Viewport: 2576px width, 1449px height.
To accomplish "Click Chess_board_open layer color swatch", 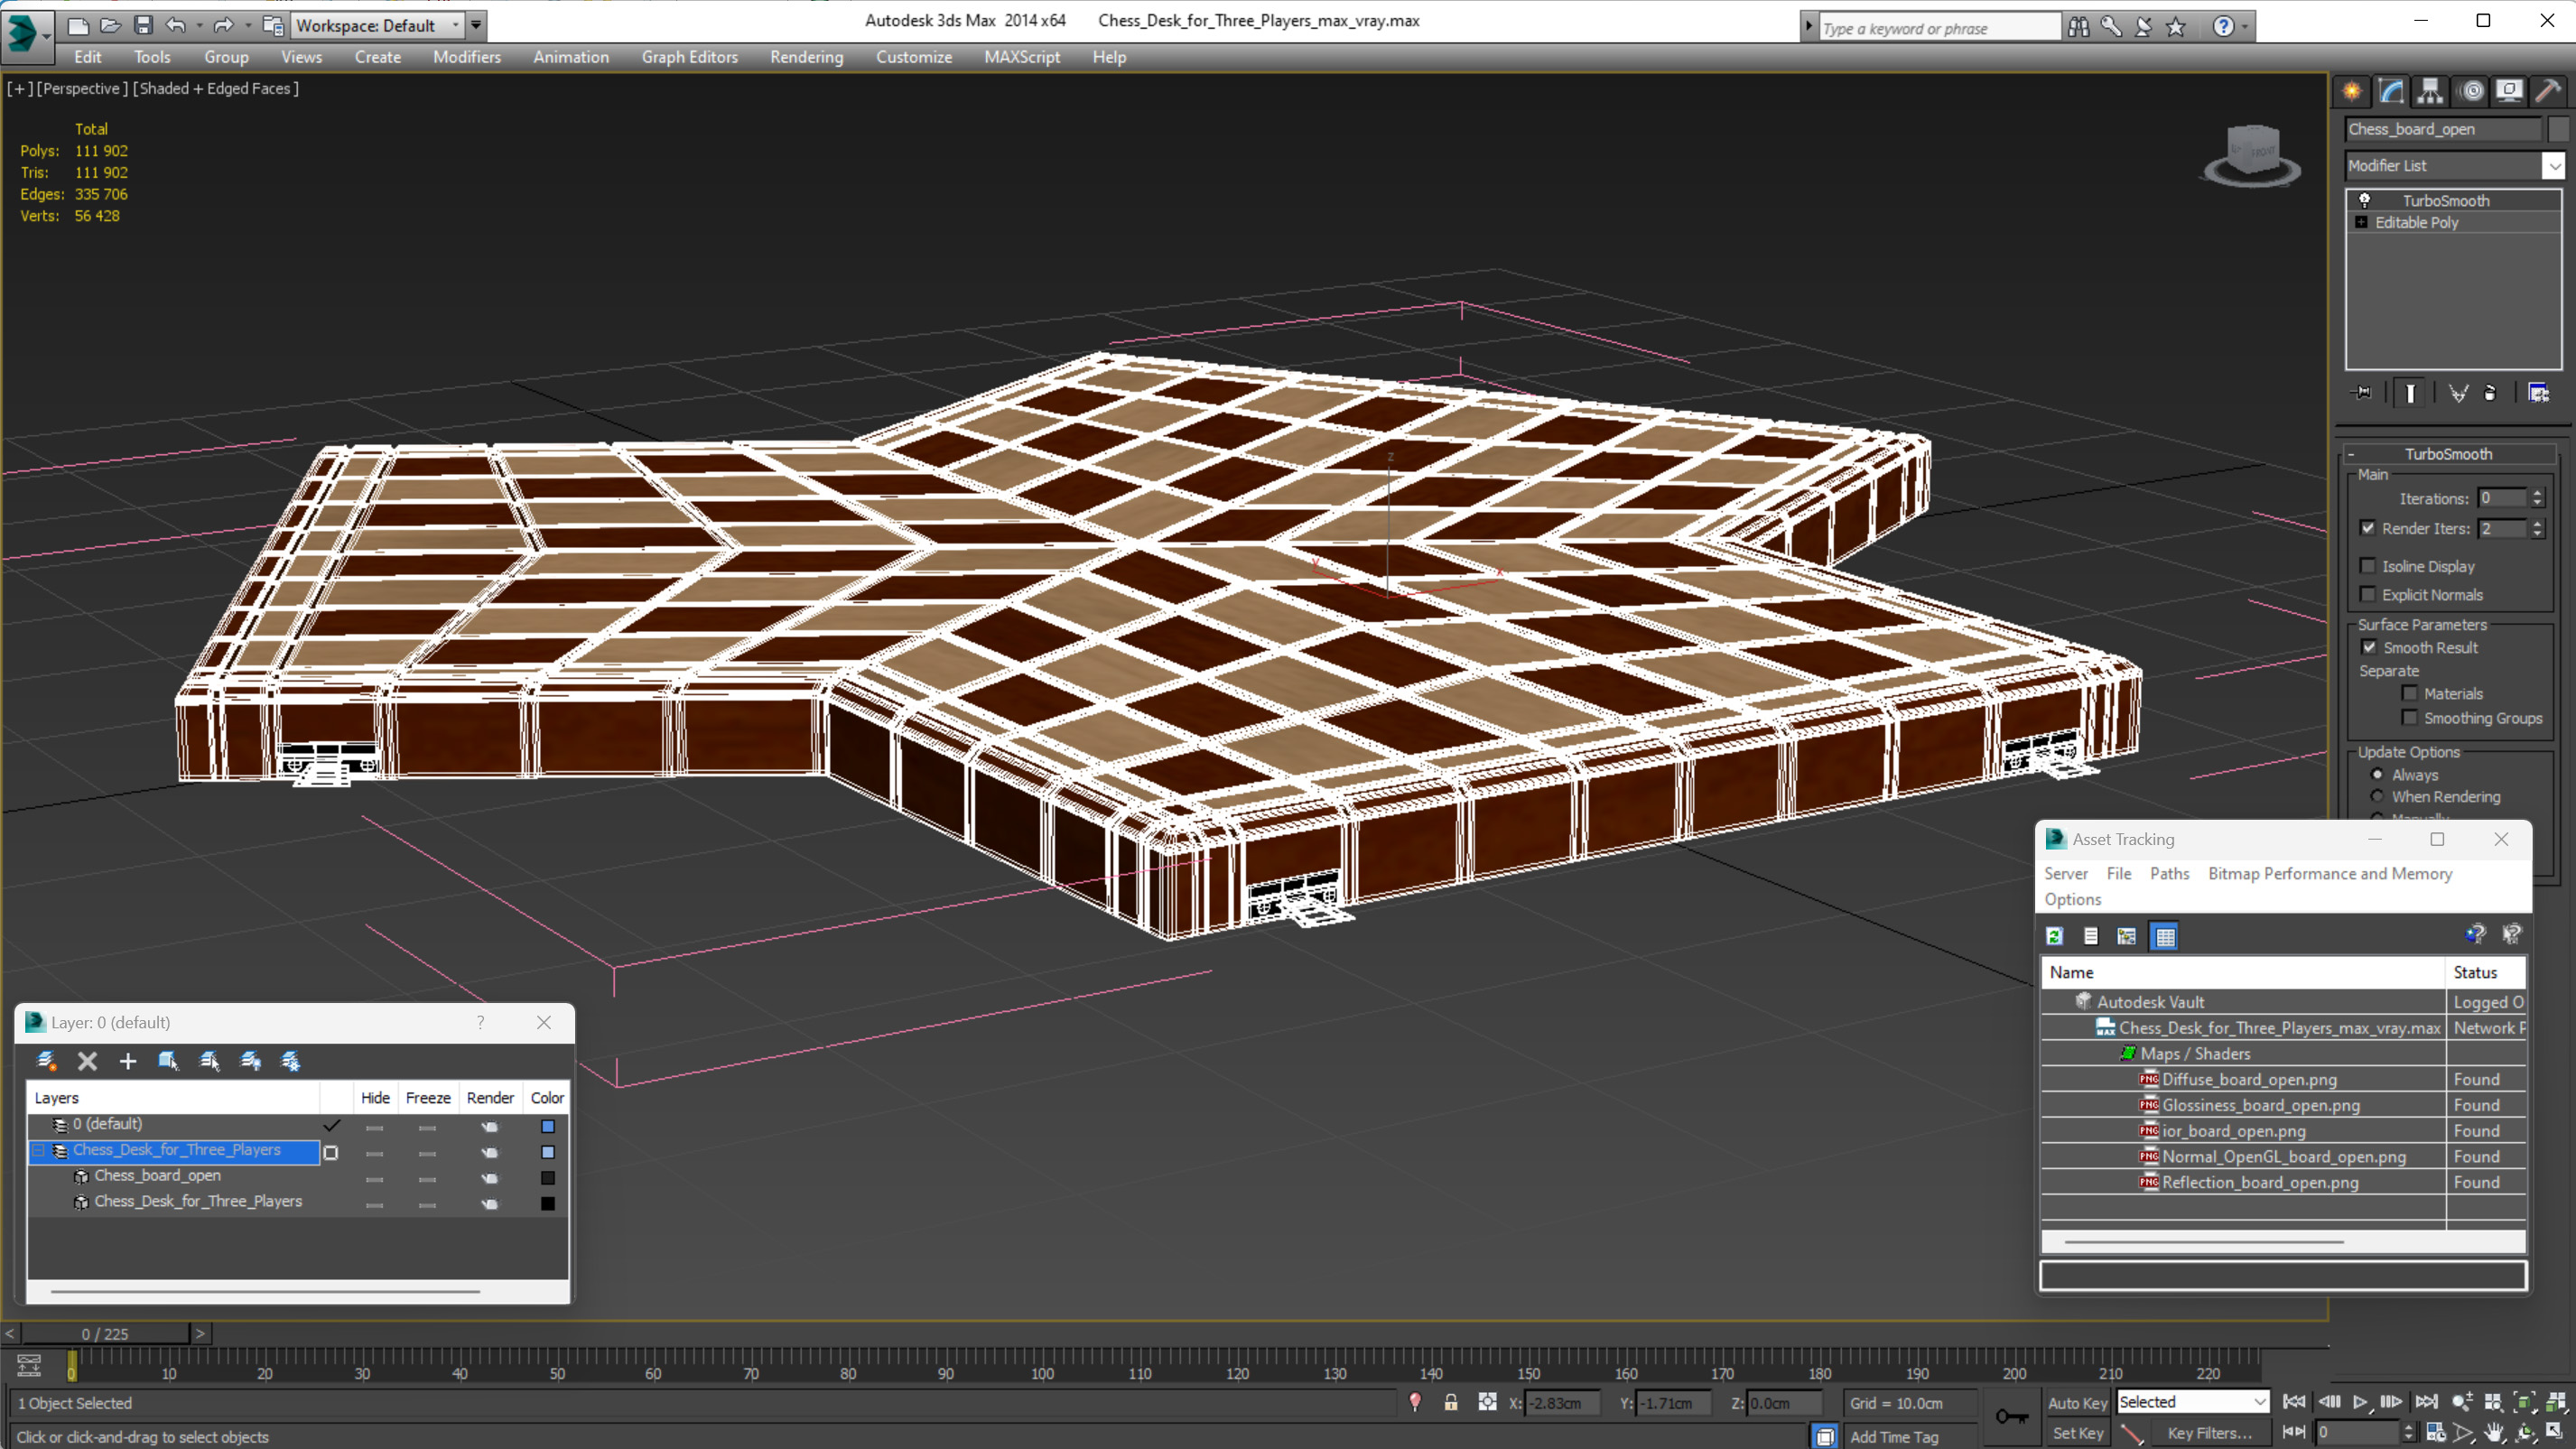I will coord(547,1177).
